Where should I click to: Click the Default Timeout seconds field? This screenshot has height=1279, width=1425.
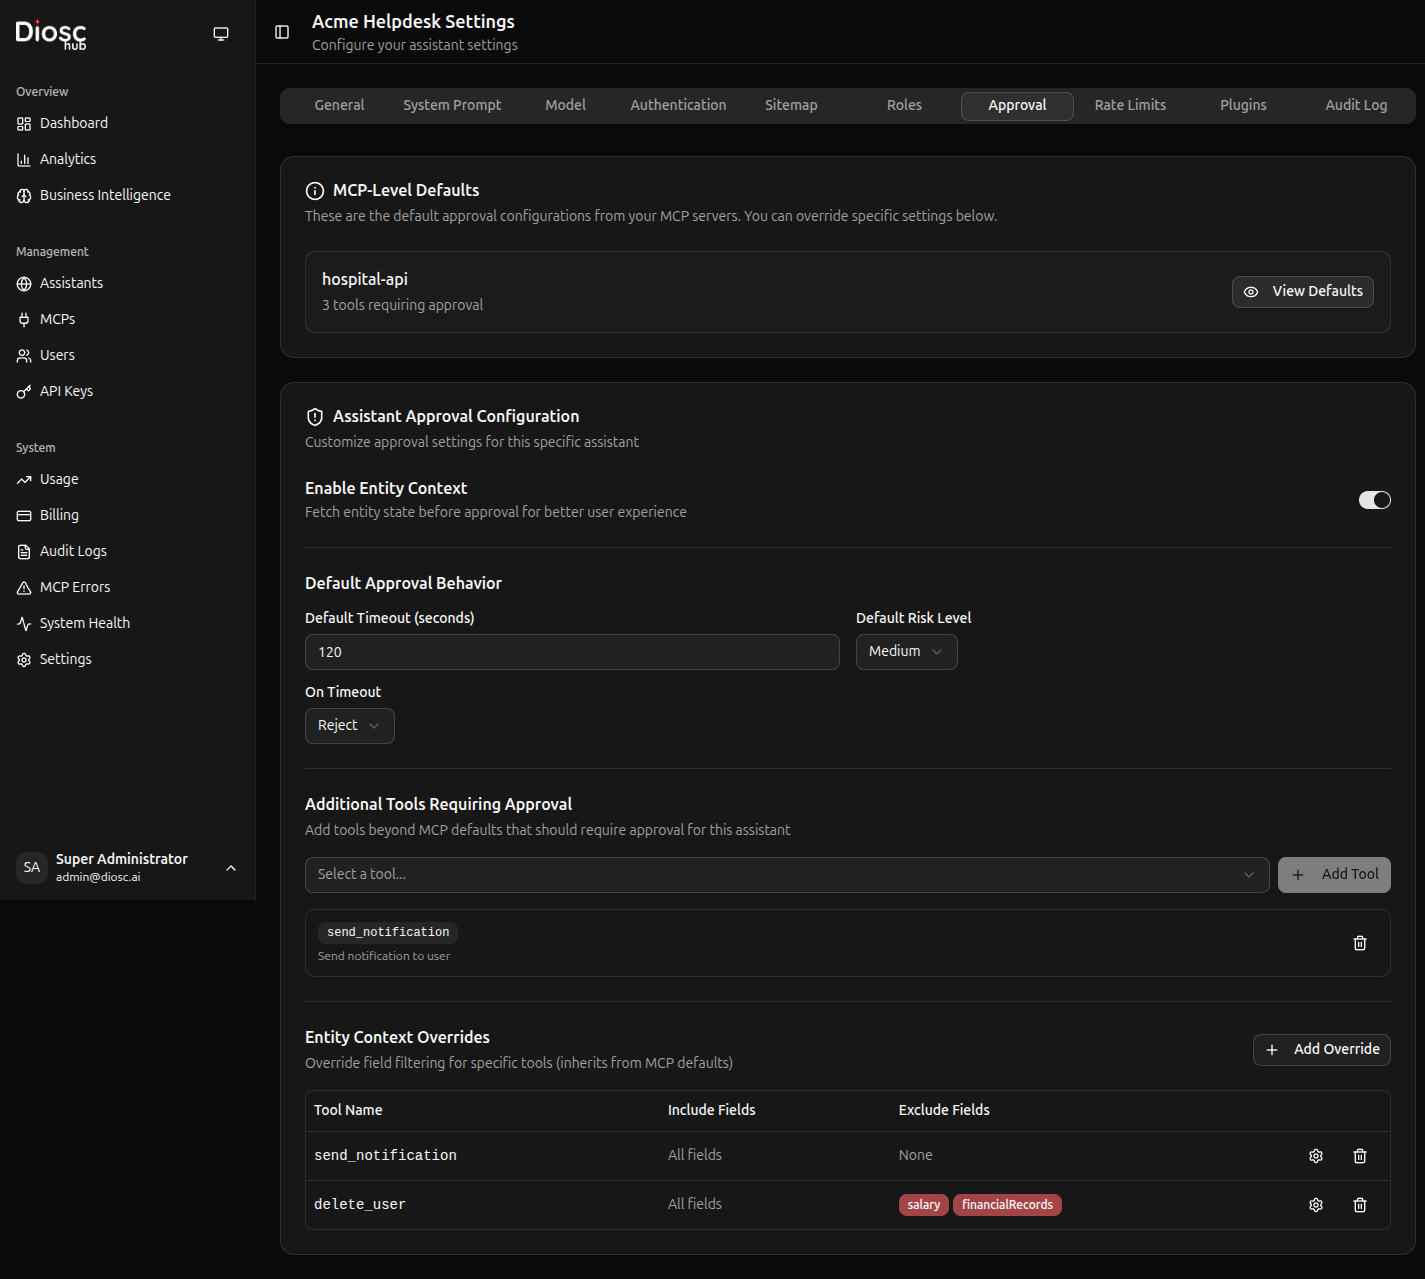click(571, 652)
